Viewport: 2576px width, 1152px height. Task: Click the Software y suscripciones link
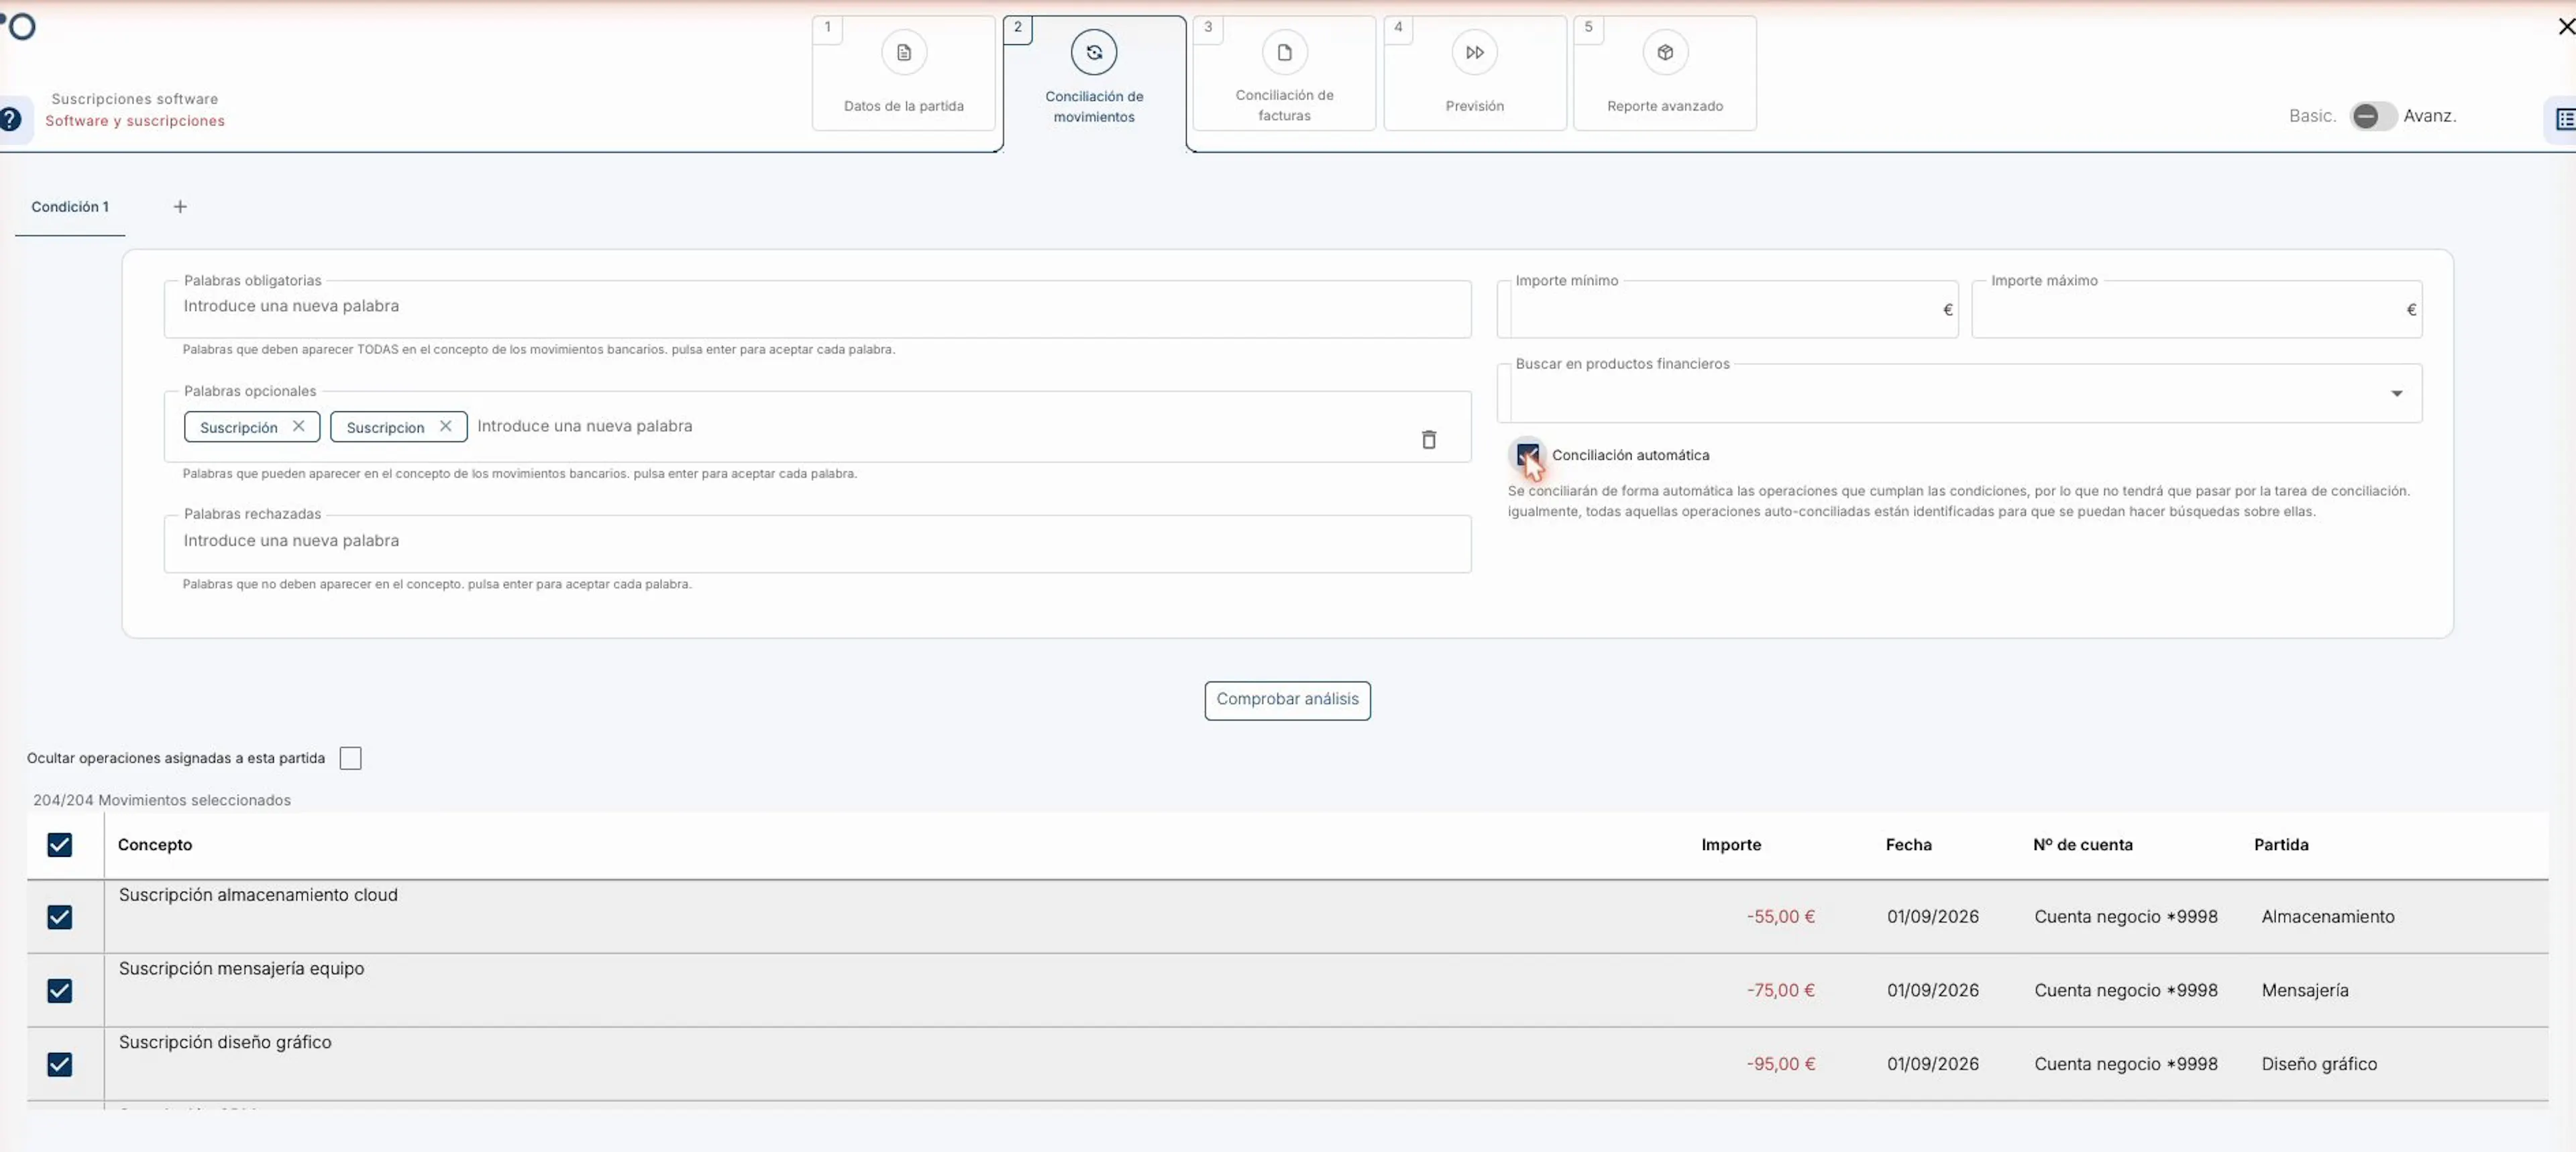(135, 121)
